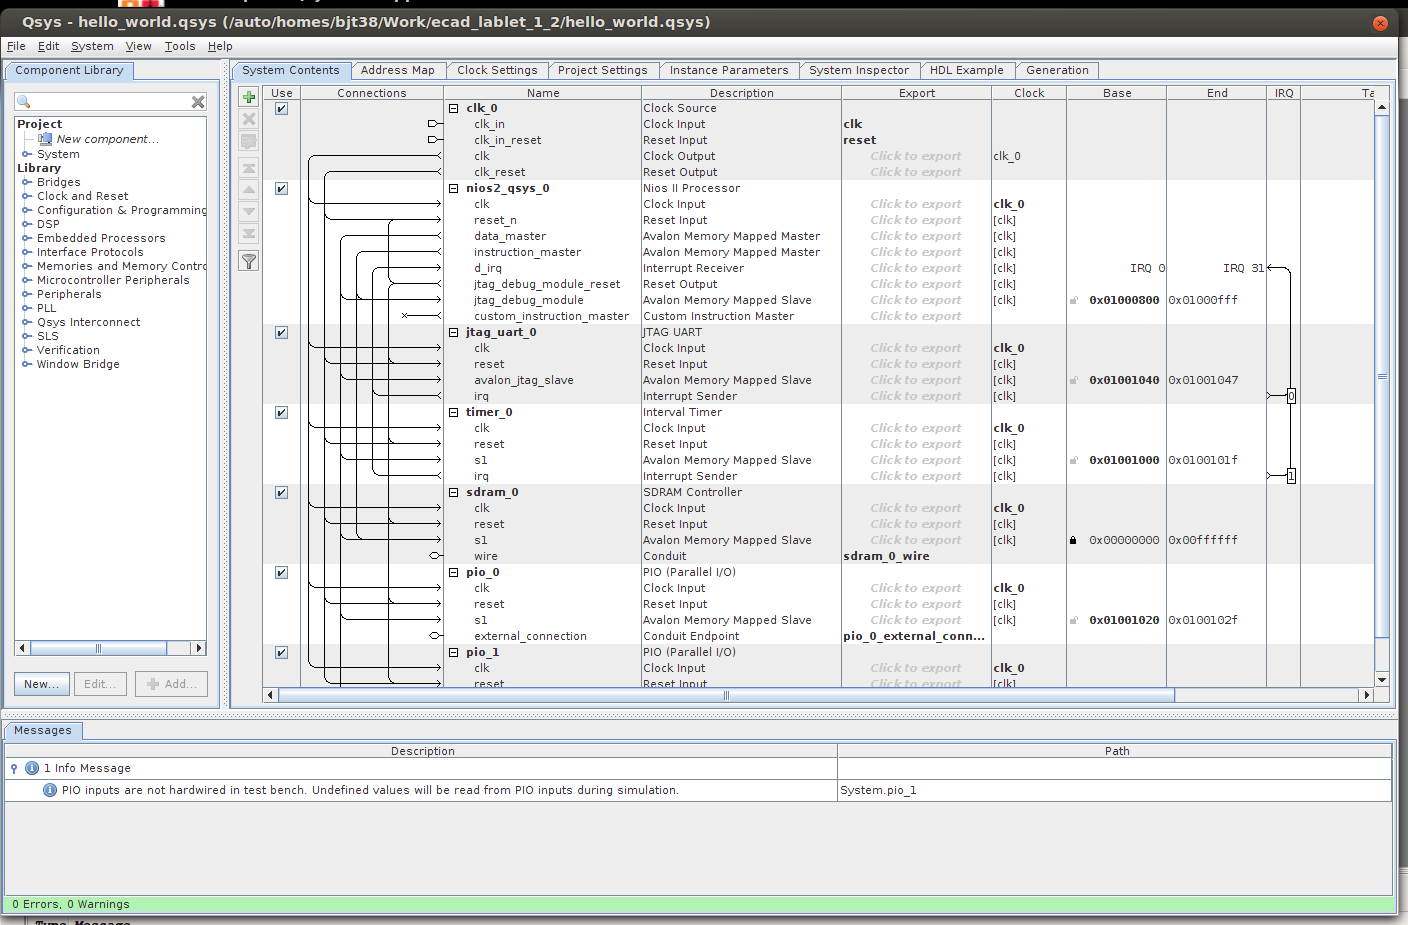Collapse the timer_0 component tree
The image size is (1408, 925).
(x=453, y=412)
